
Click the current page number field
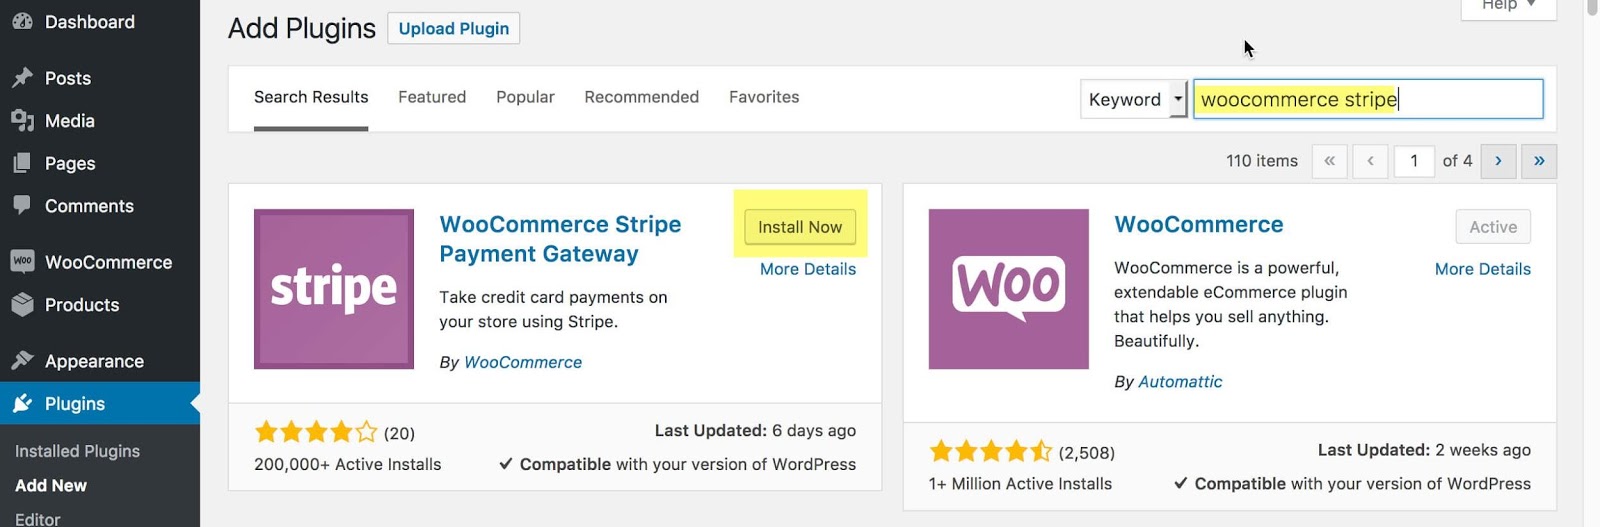pyautogui.click(x=1414, y=161)
